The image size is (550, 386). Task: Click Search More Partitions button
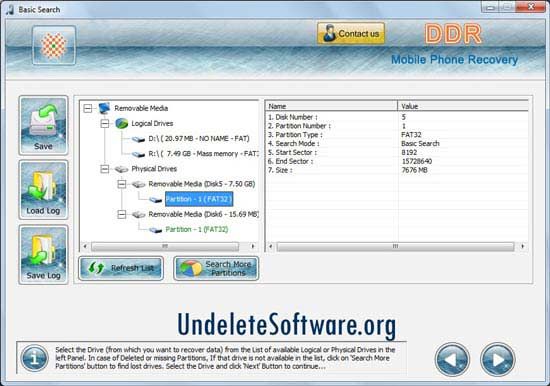(216, 268)
